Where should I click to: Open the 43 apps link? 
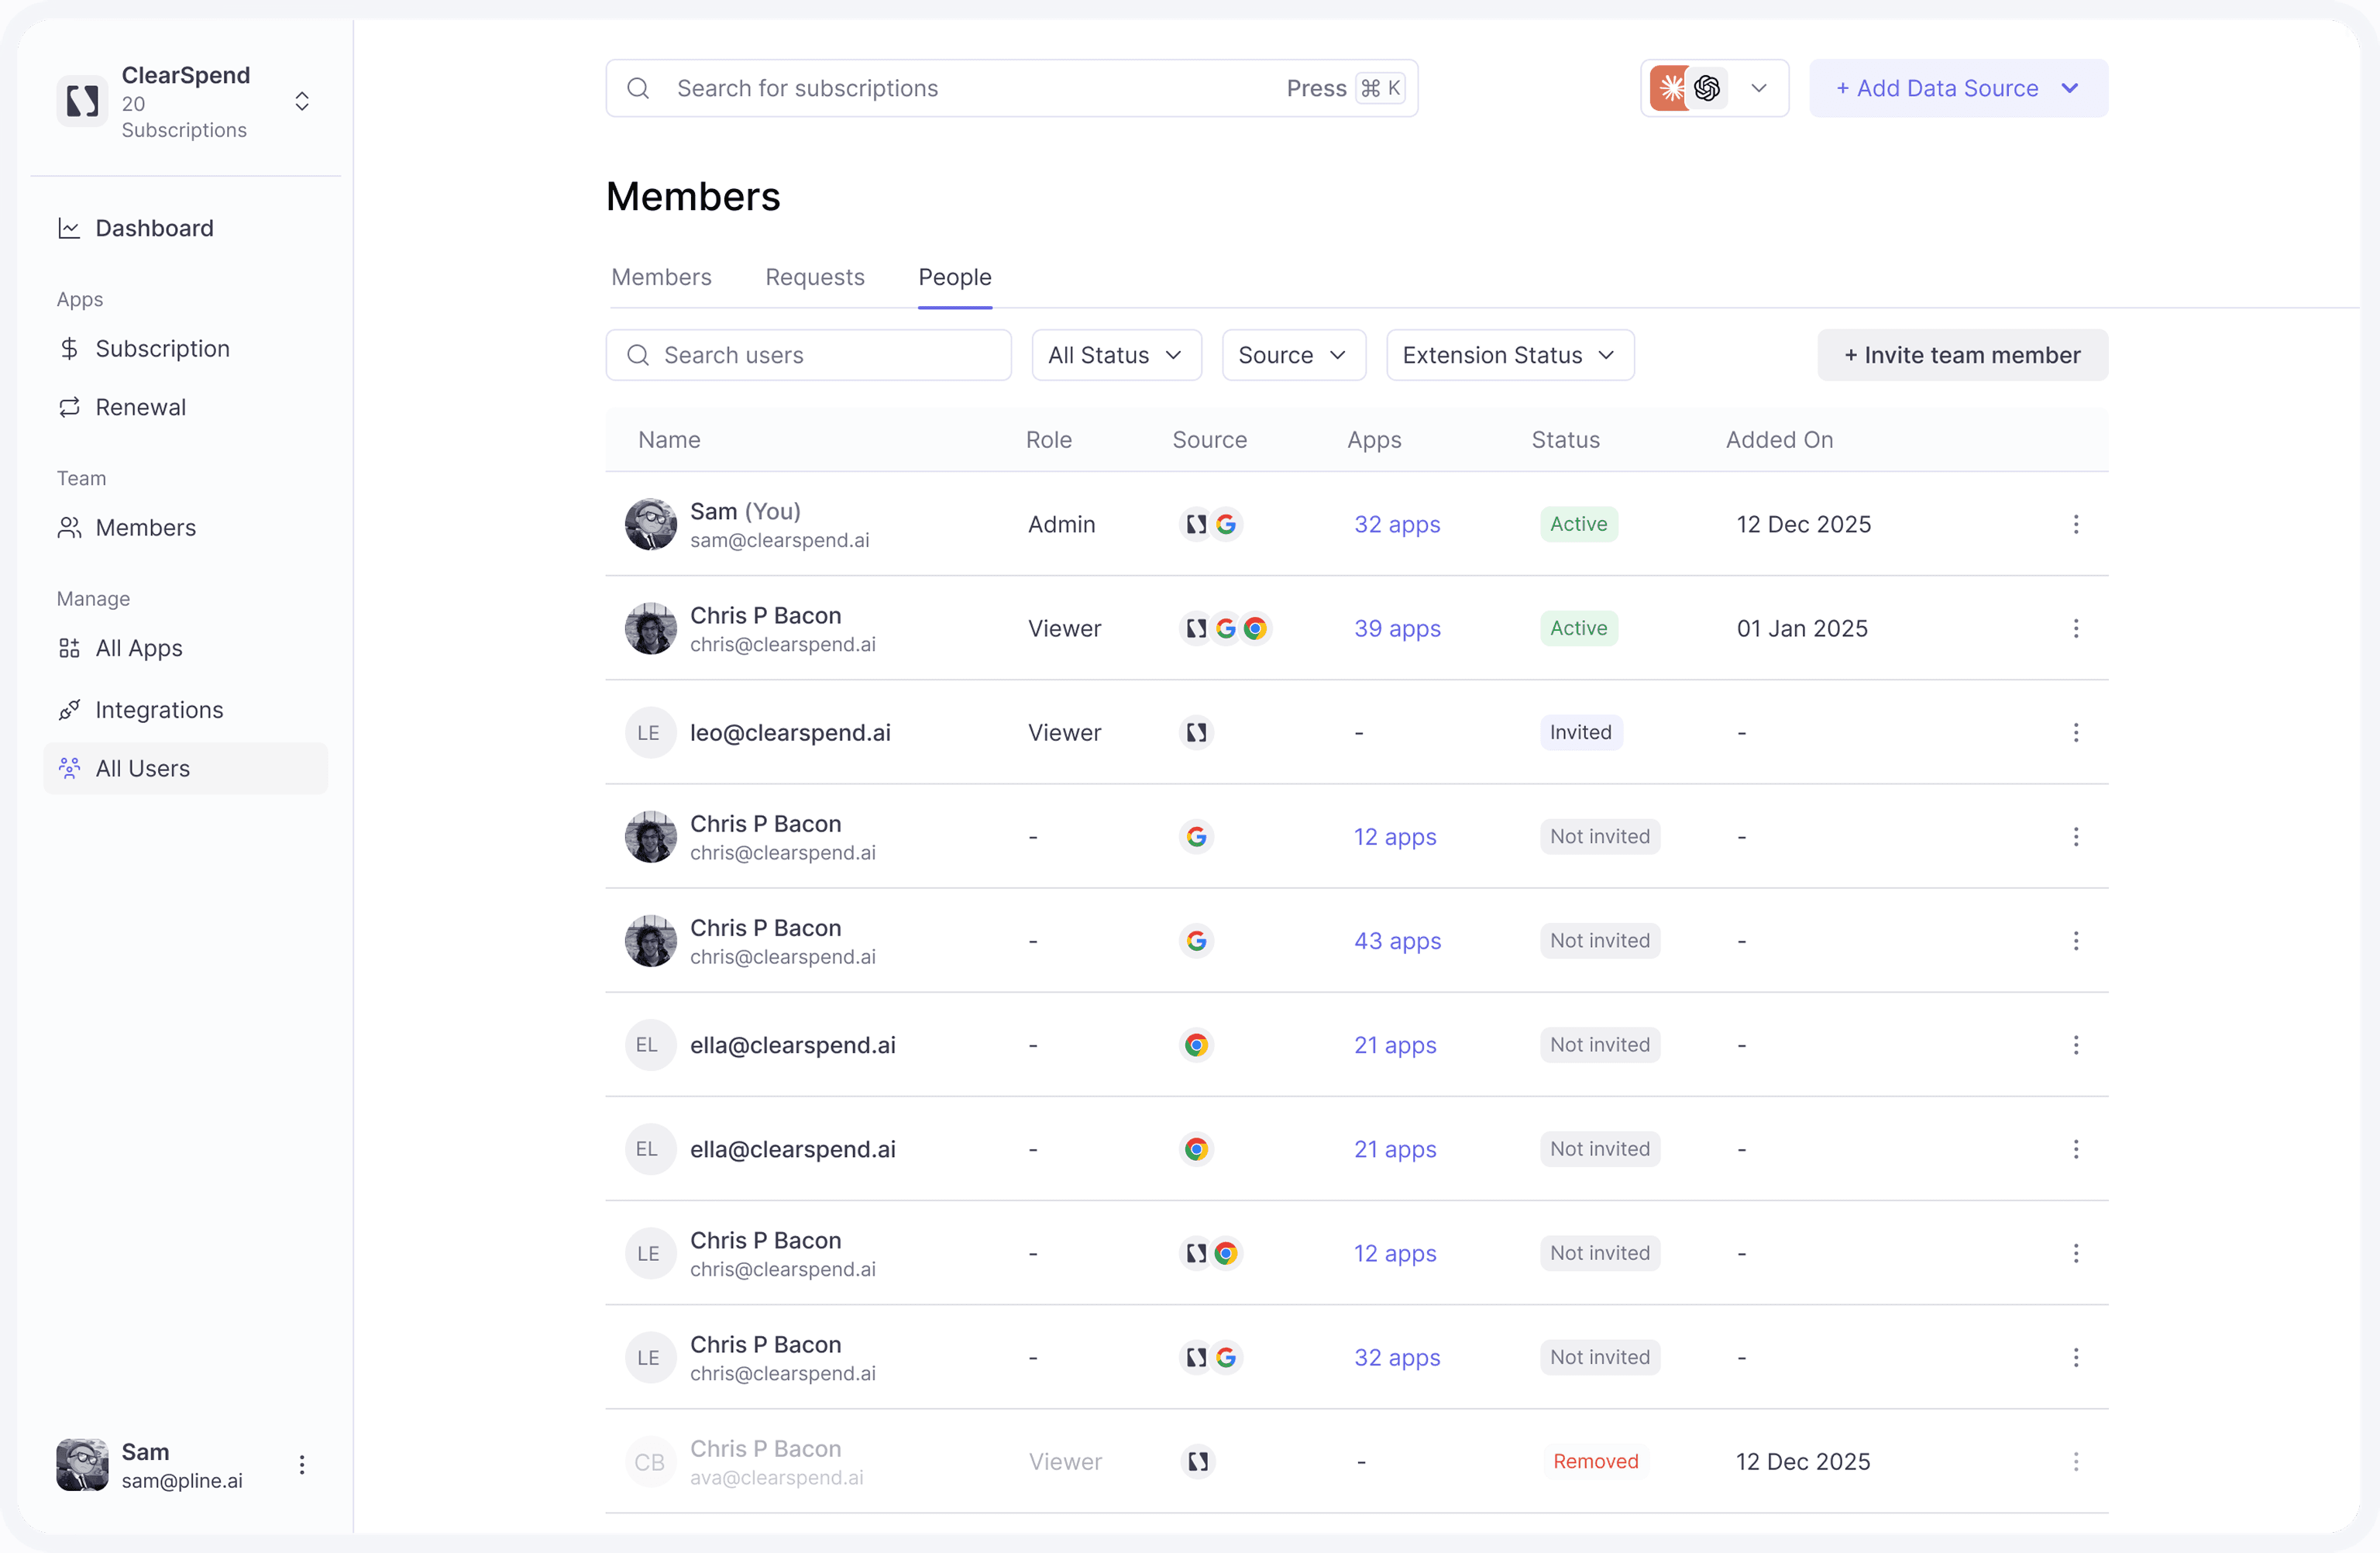click(1397, 941)
